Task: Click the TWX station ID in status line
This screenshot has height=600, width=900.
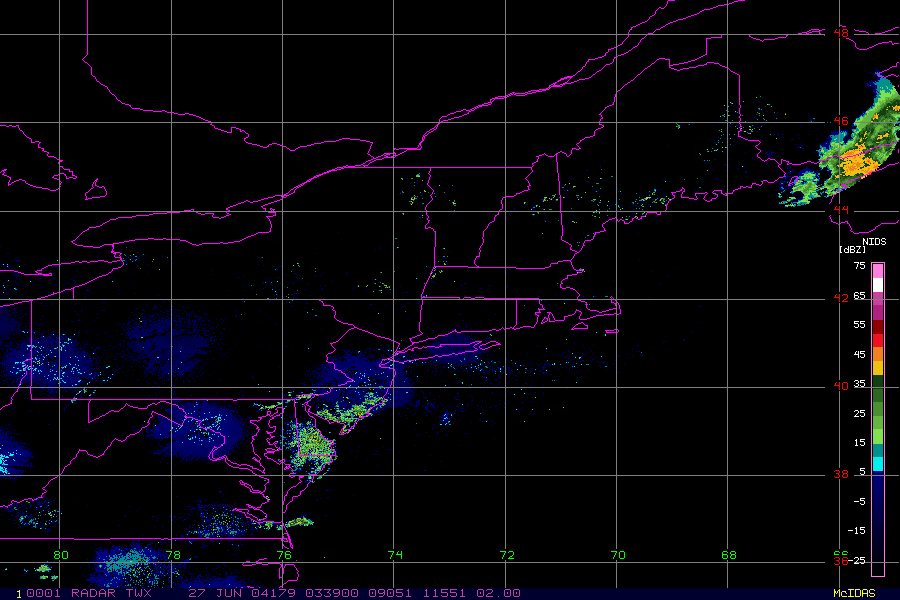Action: click(x=139, y=593)
